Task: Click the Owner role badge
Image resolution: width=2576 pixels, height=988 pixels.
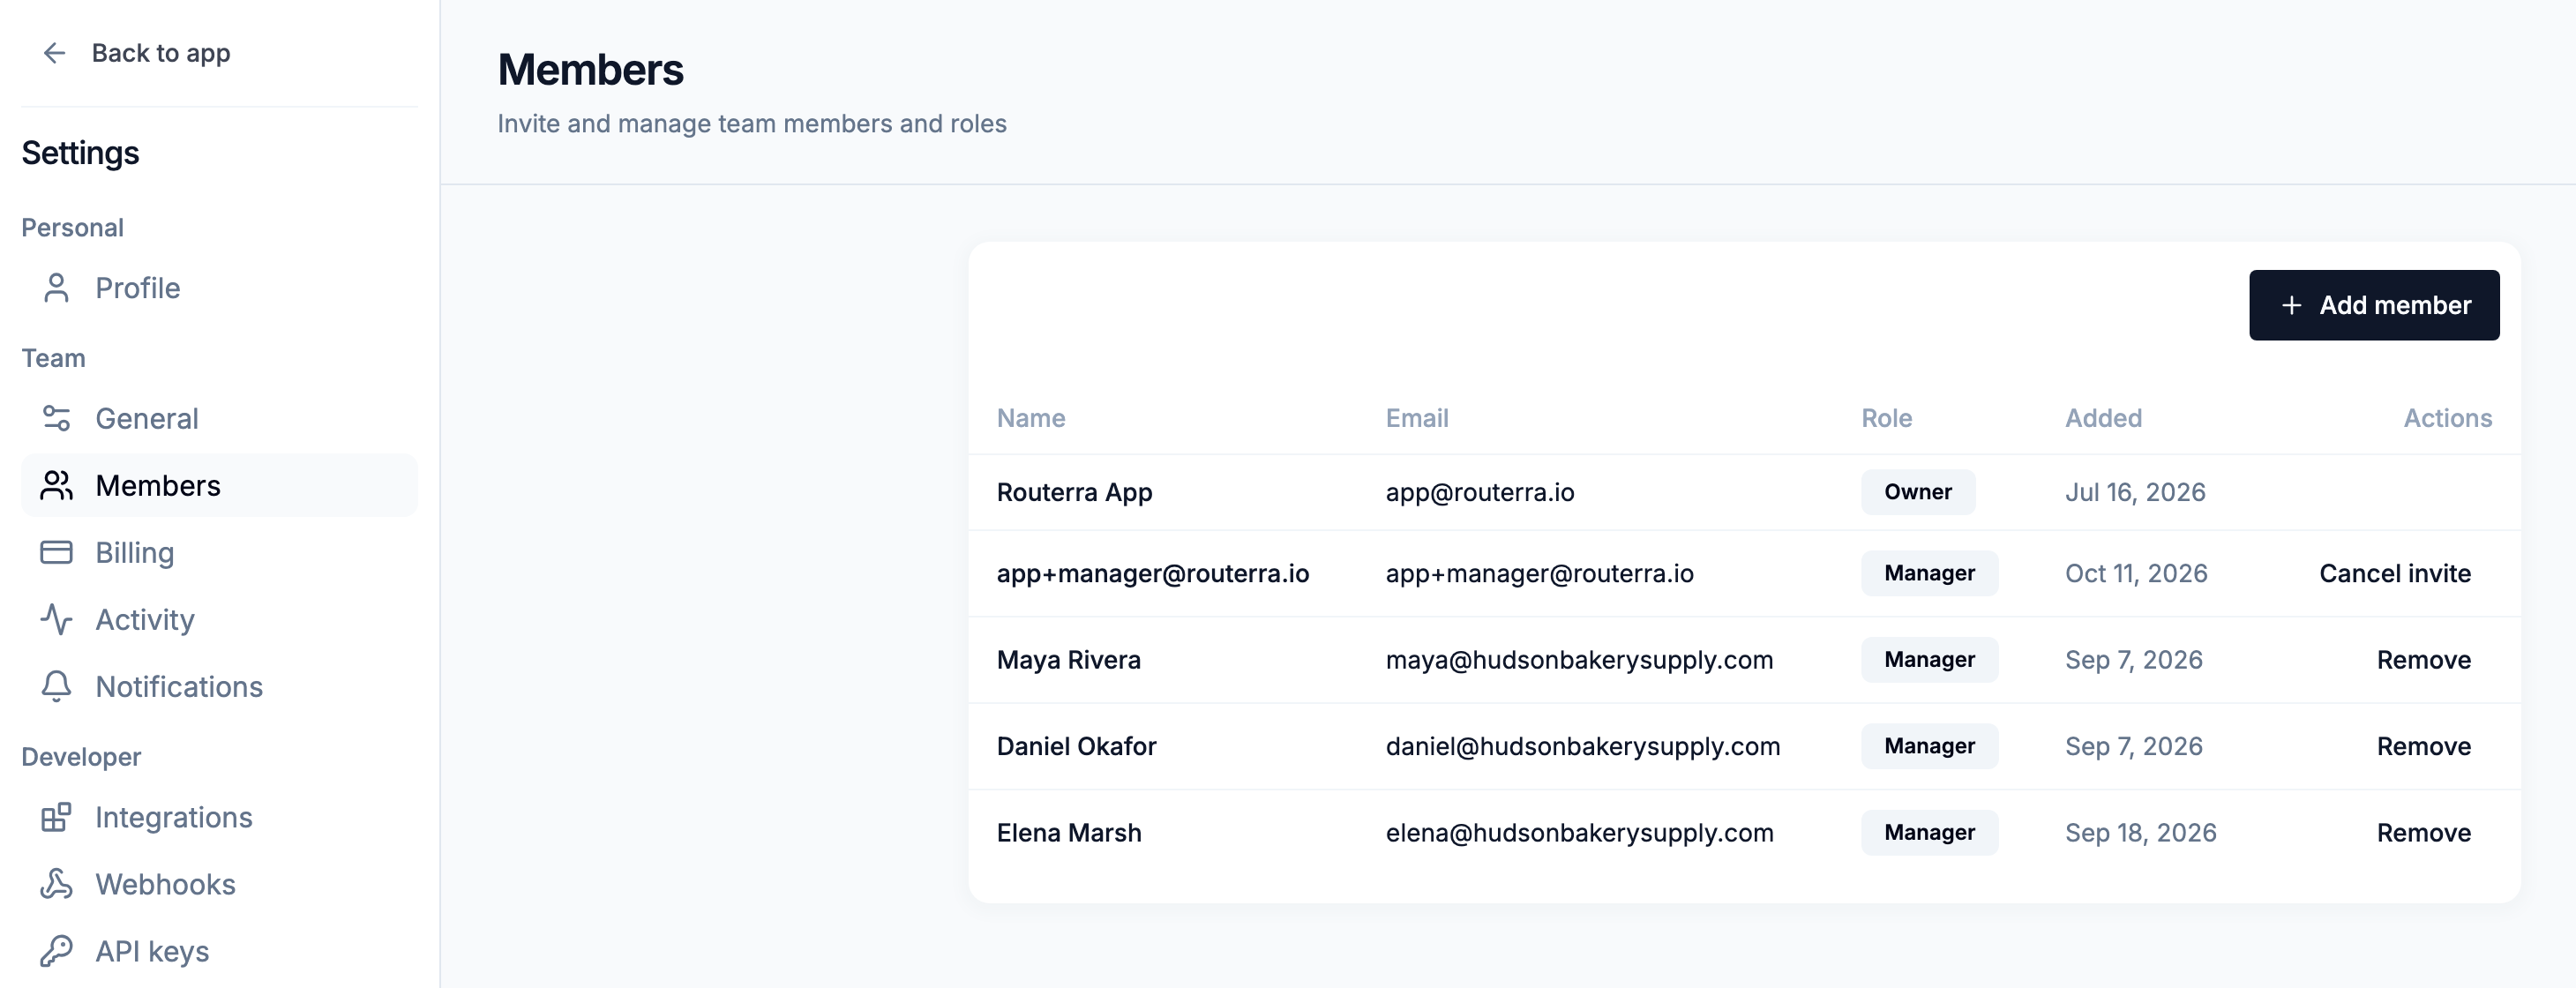Action: (x=1918, y=492)
